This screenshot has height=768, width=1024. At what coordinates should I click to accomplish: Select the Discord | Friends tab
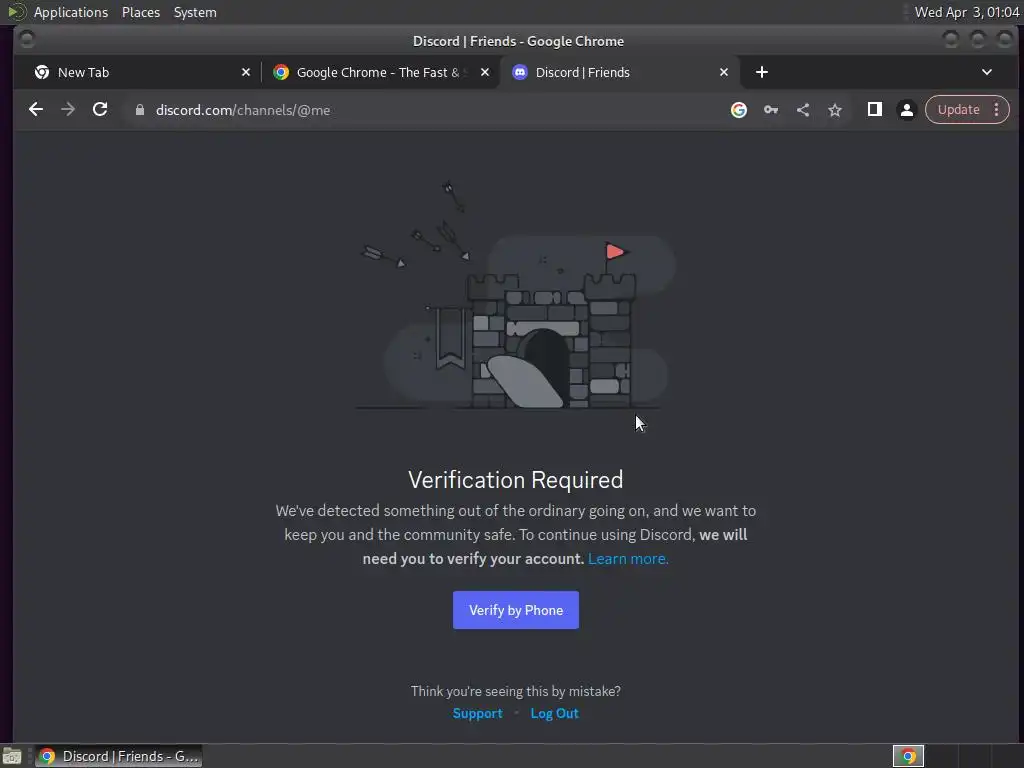click(619, 72)
